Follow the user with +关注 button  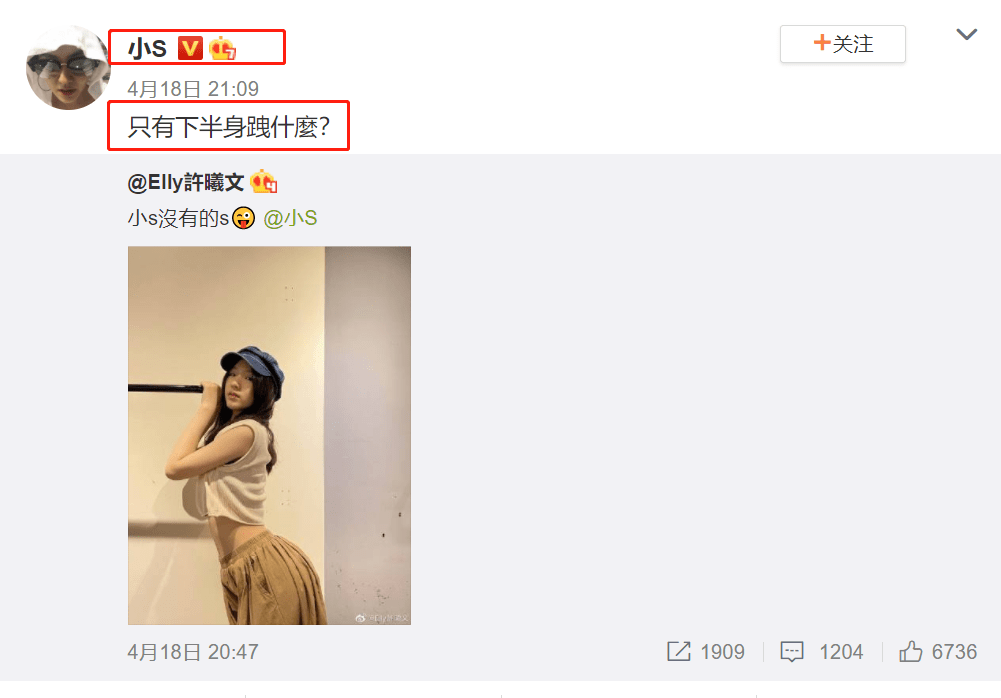[842, 44]
